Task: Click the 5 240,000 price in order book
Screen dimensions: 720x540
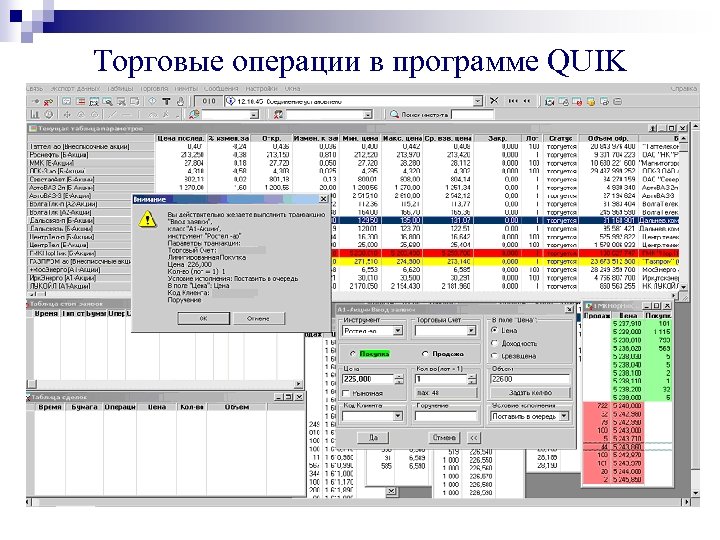Action: [627, 406]
